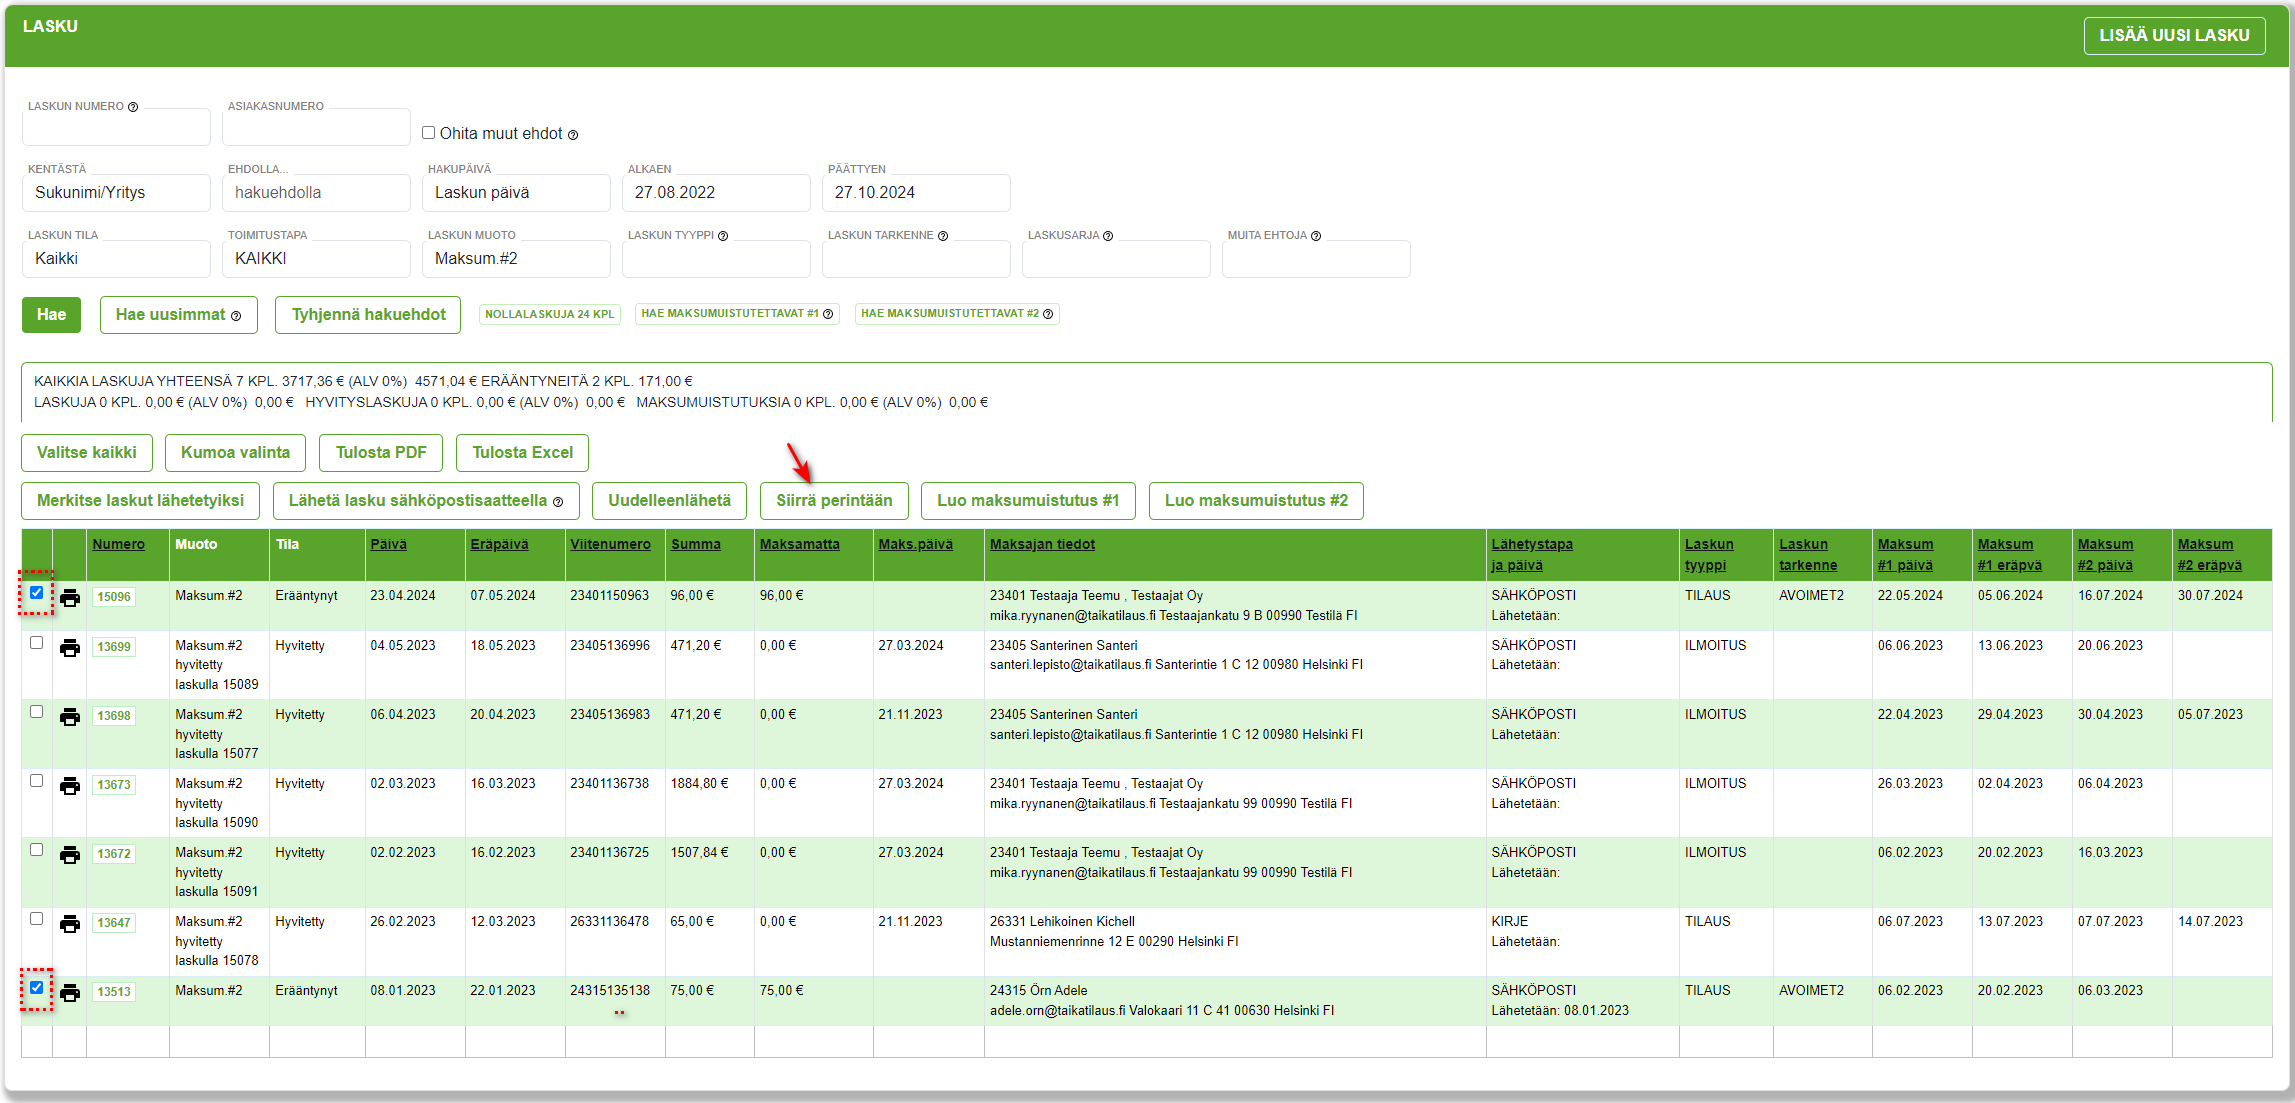The height and width of the screenshot is (1103, 2295).
Task: Click Luo maksumuistutus #1 button
Action: (1028, 501)
